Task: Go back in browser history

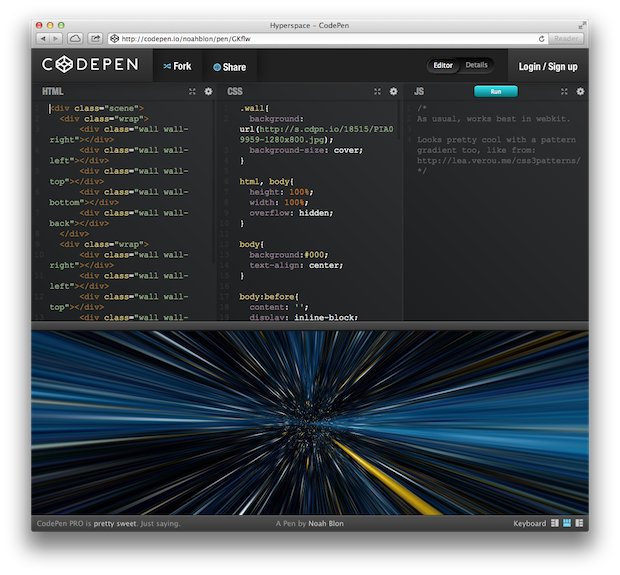Action: 43,38
